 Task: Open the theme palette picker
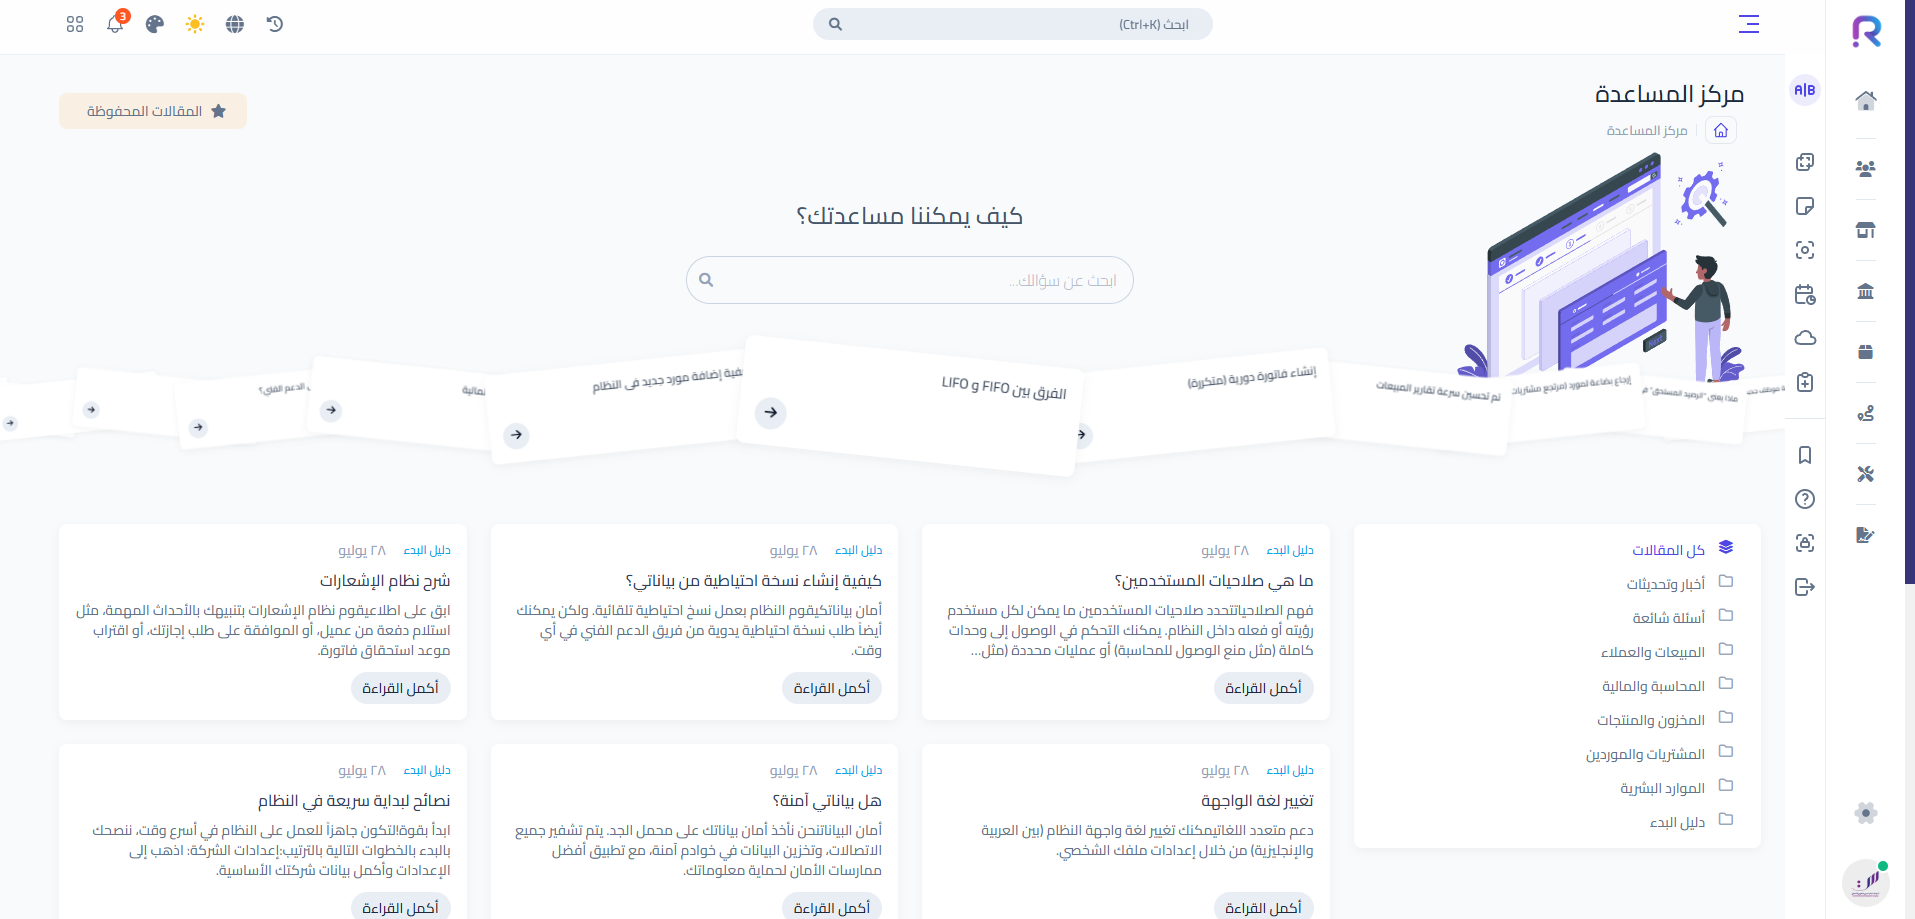tap(154, 24)
